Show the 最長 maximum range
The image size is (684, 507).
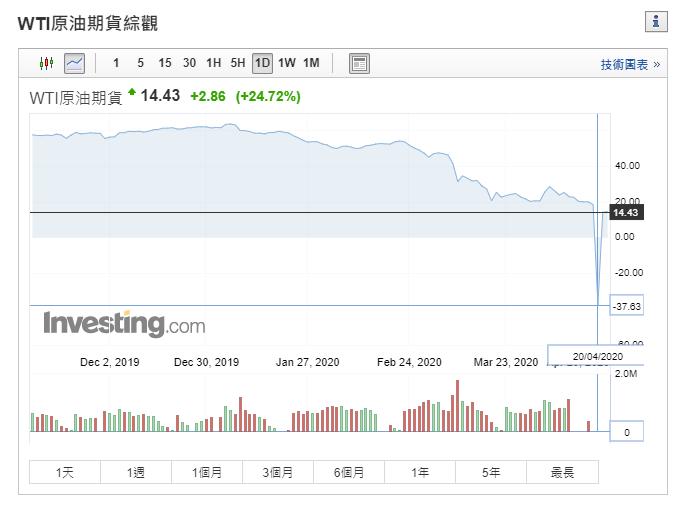tap(562, 472)
